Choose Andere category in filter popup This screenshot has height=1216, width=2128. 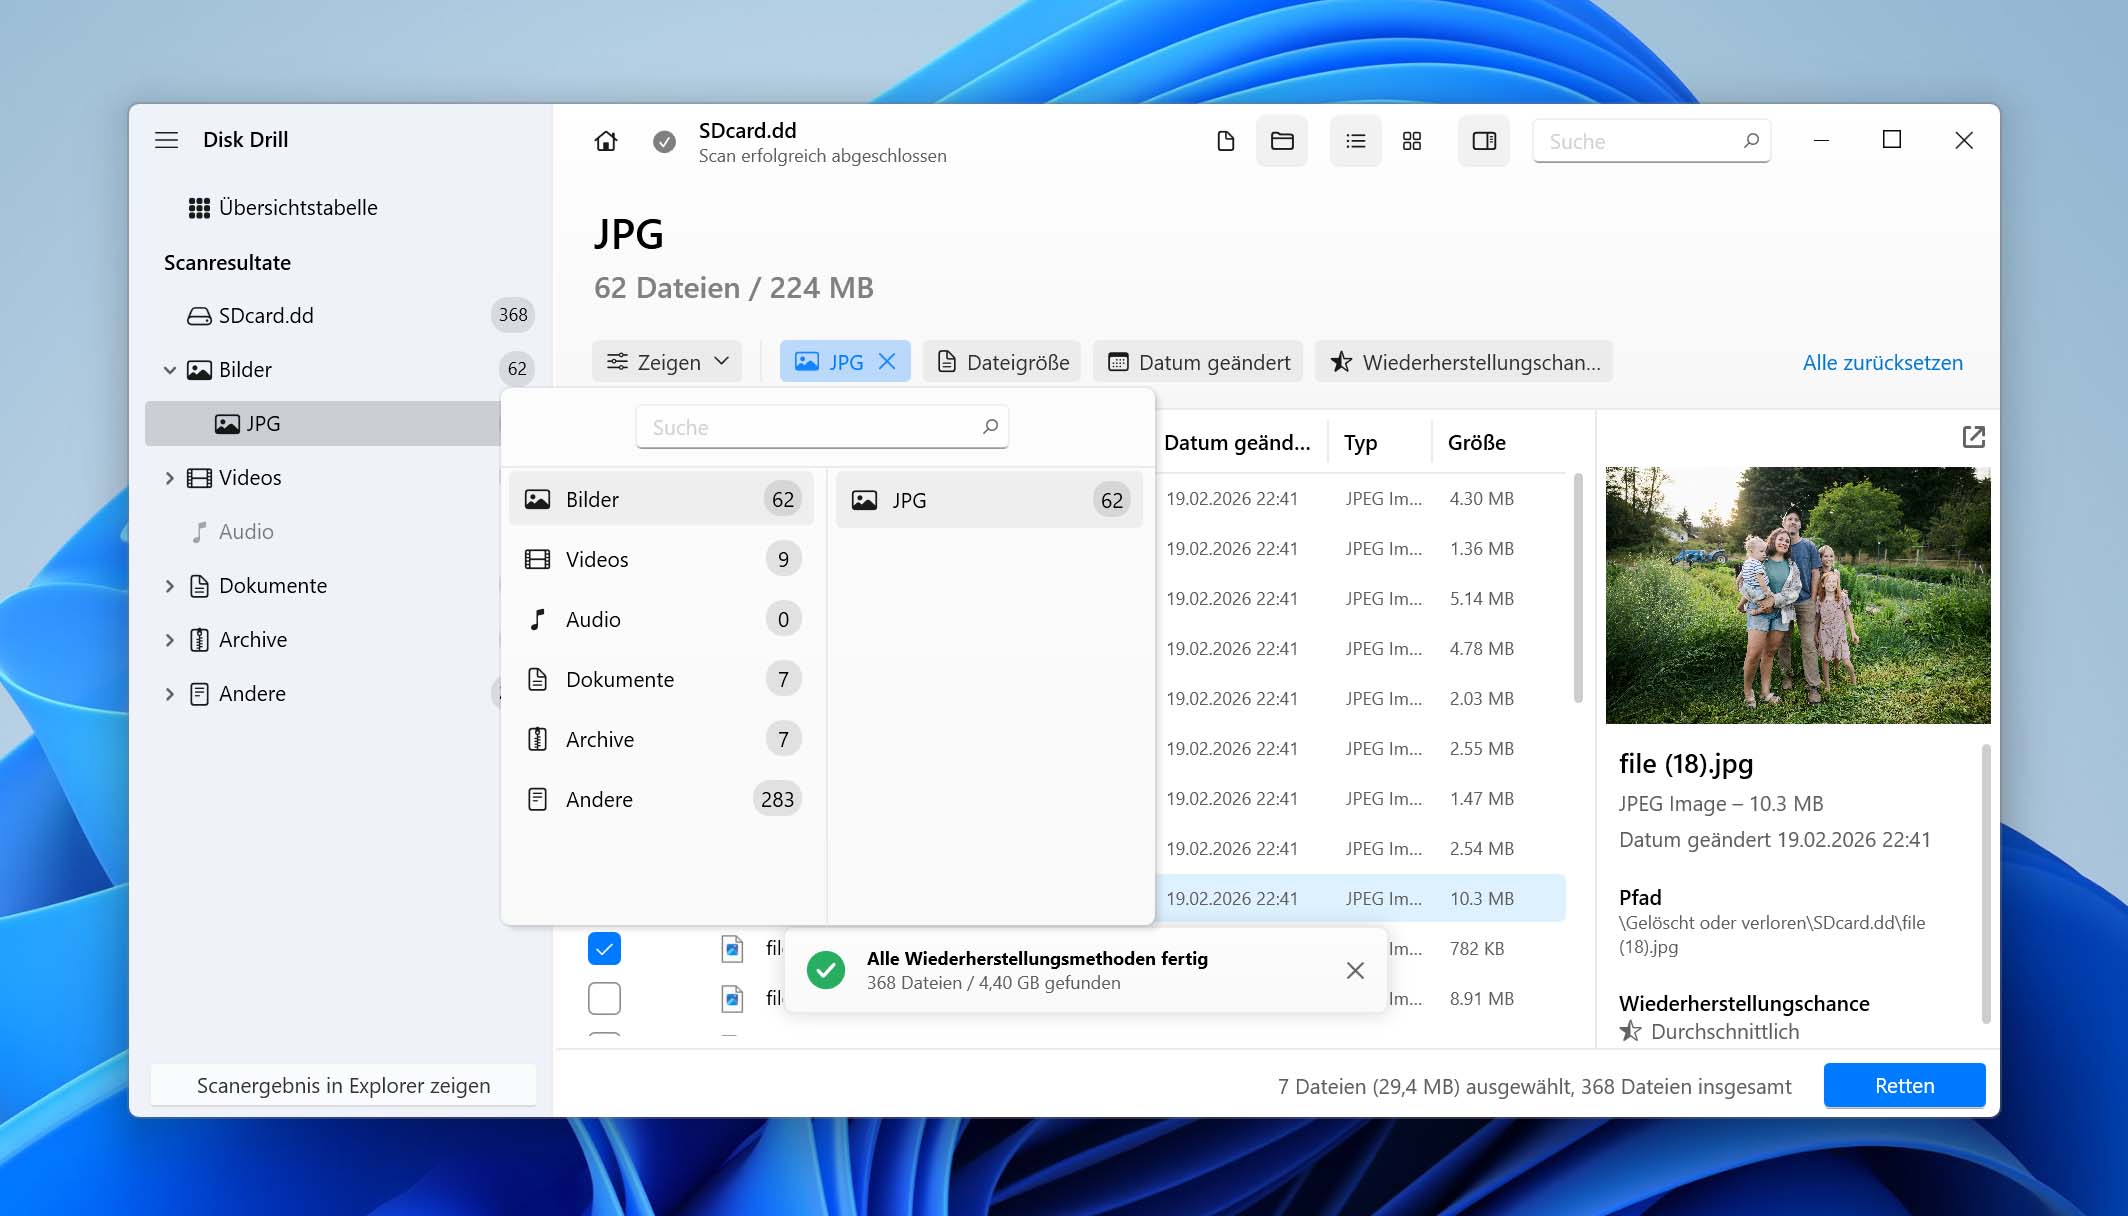[661, 799]
